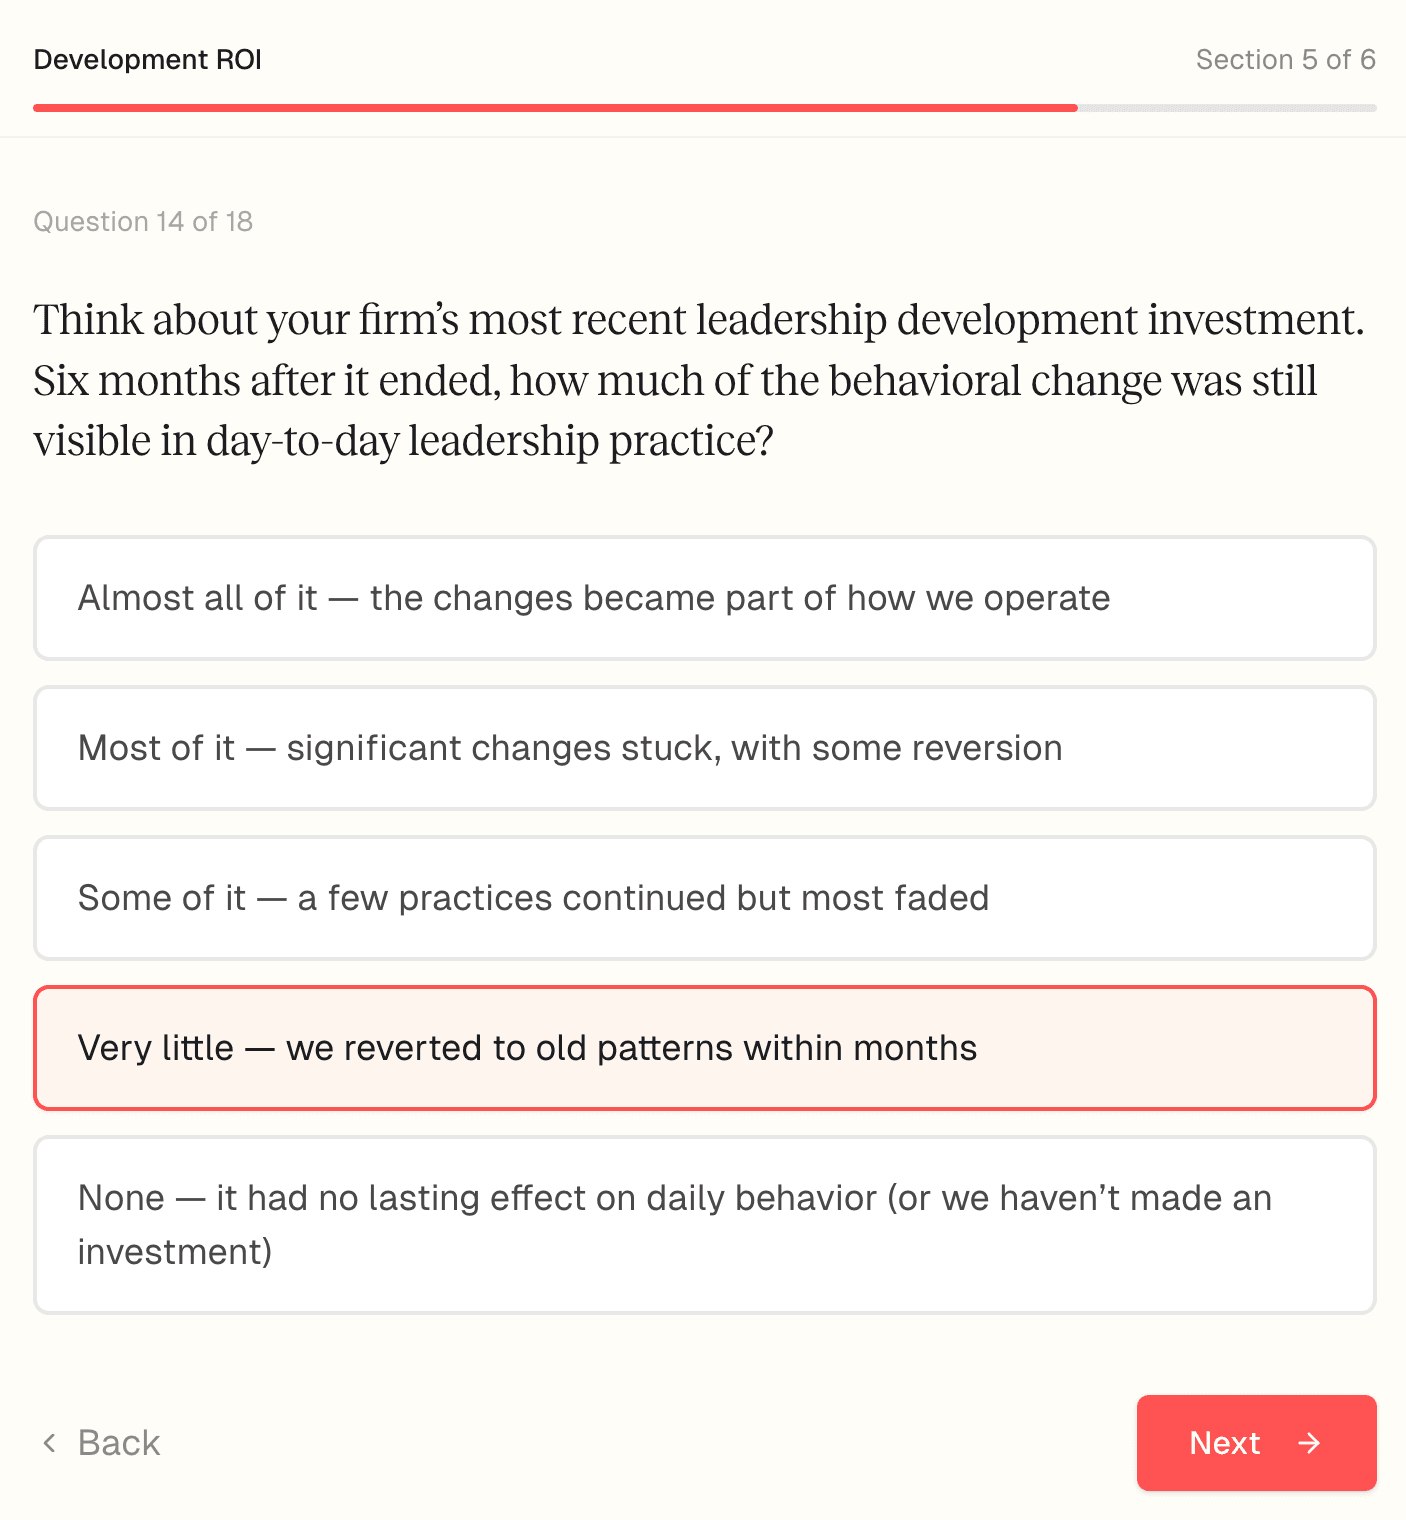Click the 'Question 14 of 18' counter

(143, 221)
